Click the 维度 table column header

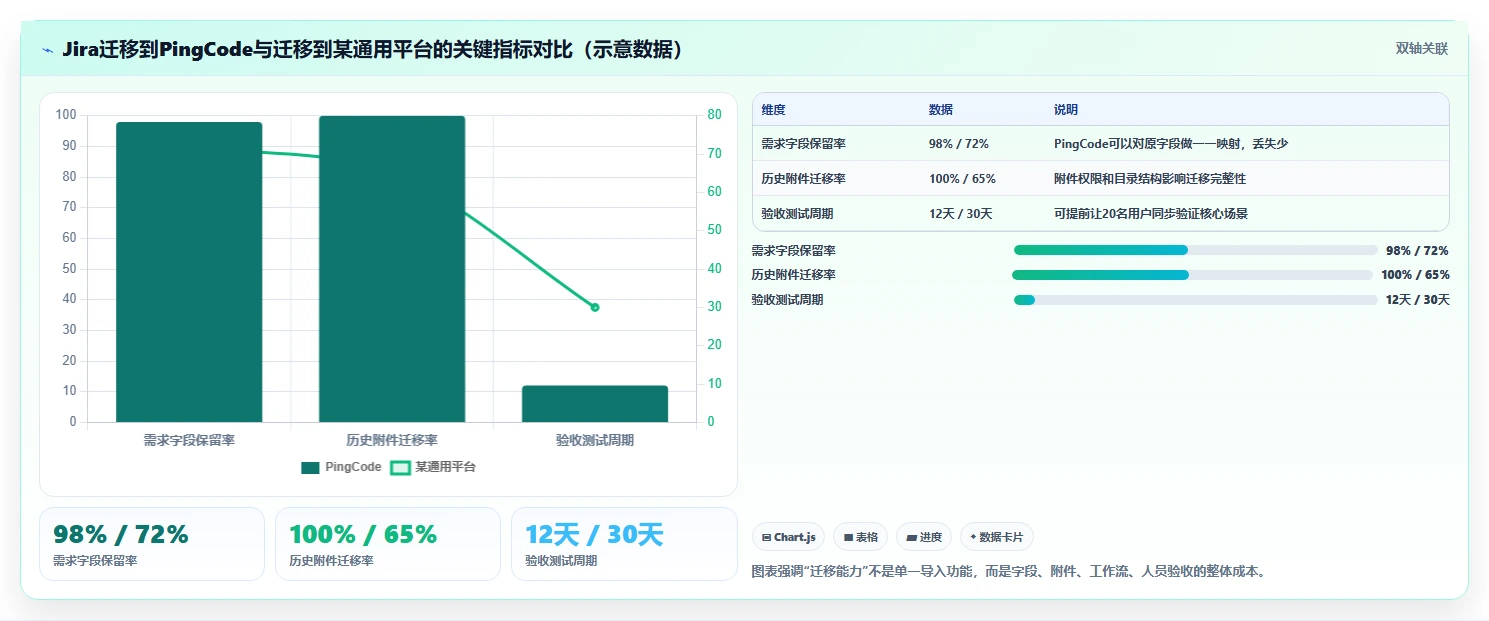773,110
